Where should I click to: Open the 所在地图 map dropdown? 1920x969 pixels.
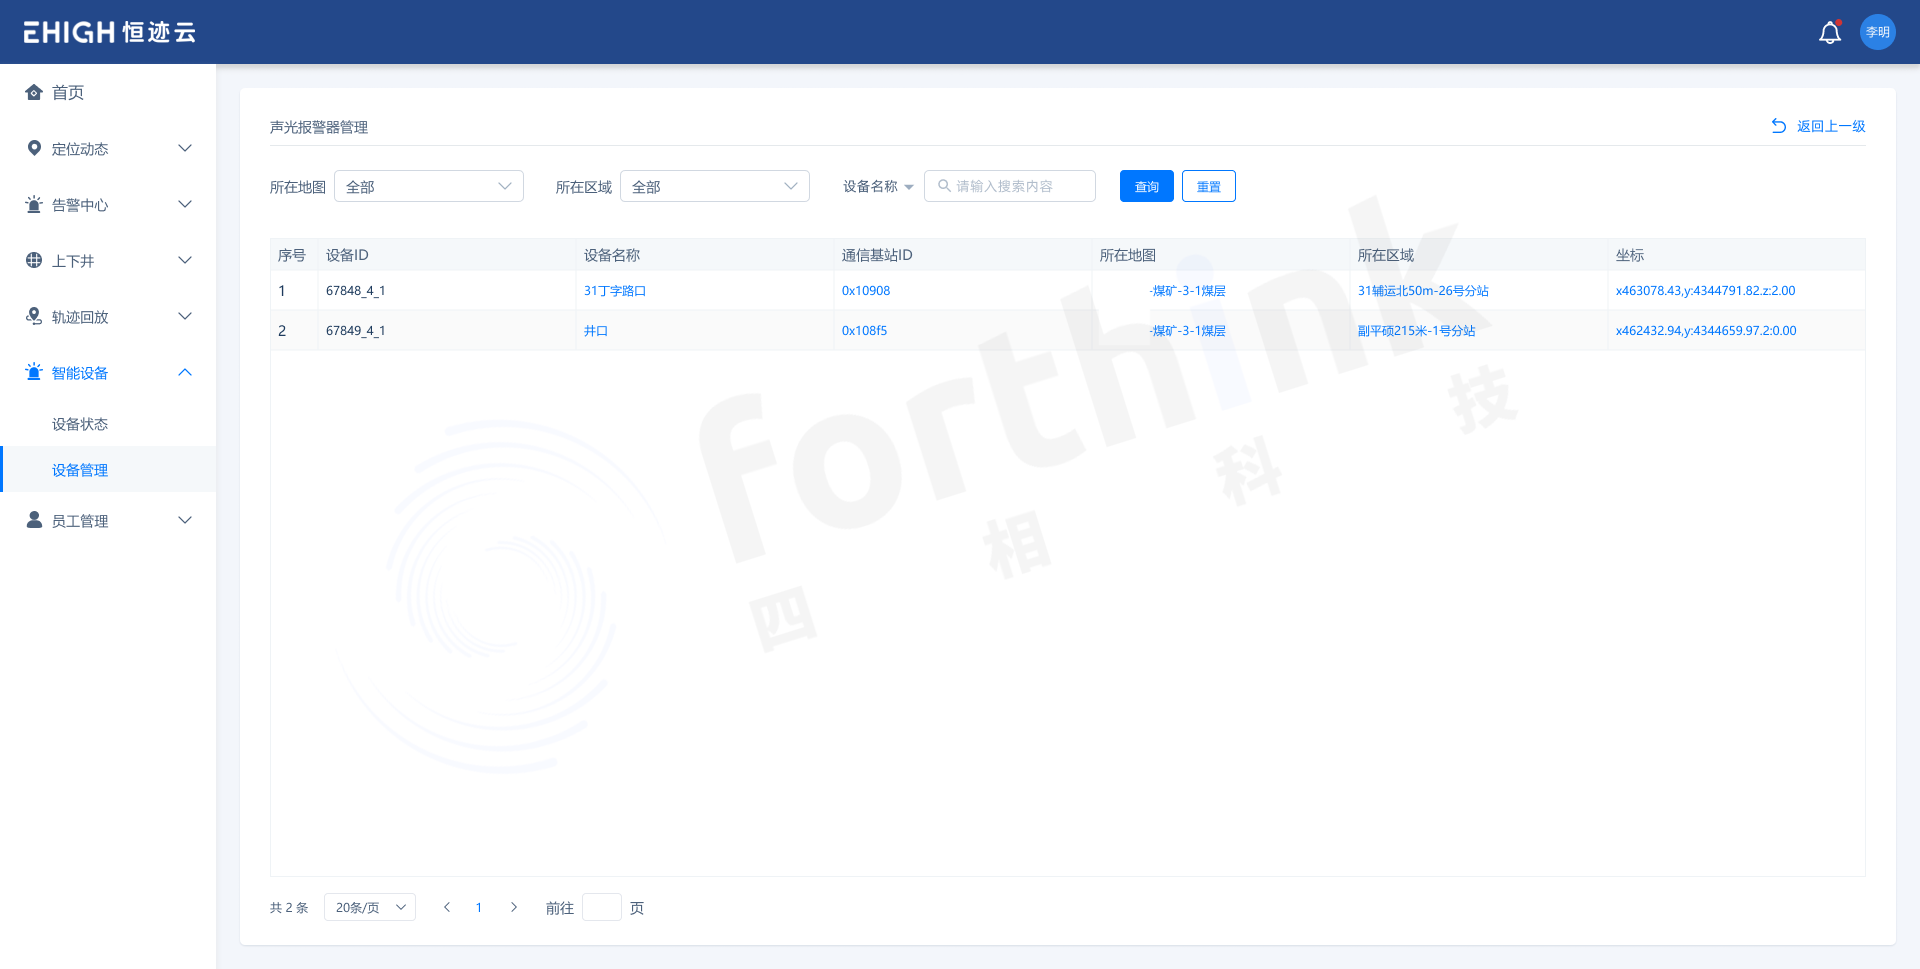click(x=428, y=186)
